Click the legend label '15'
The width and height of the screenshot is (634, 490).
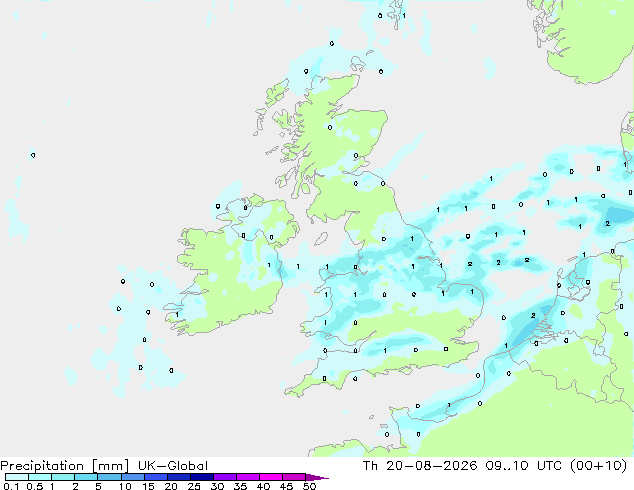click(x=148, y=486)
